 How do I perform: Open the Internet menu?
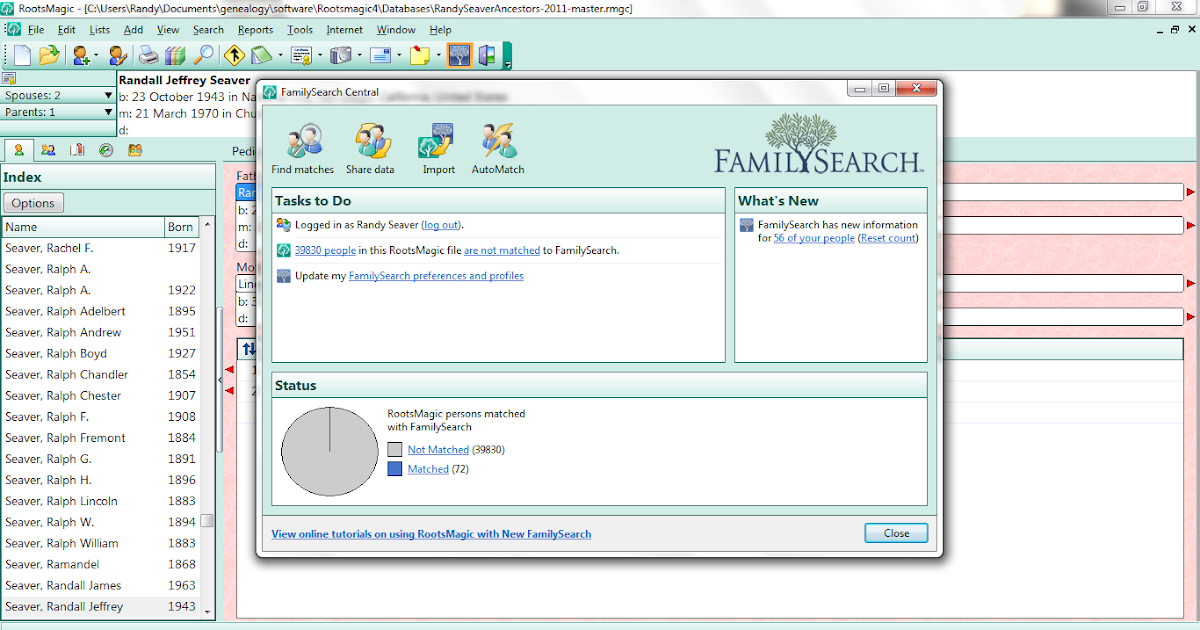click(x=345, y=30)
